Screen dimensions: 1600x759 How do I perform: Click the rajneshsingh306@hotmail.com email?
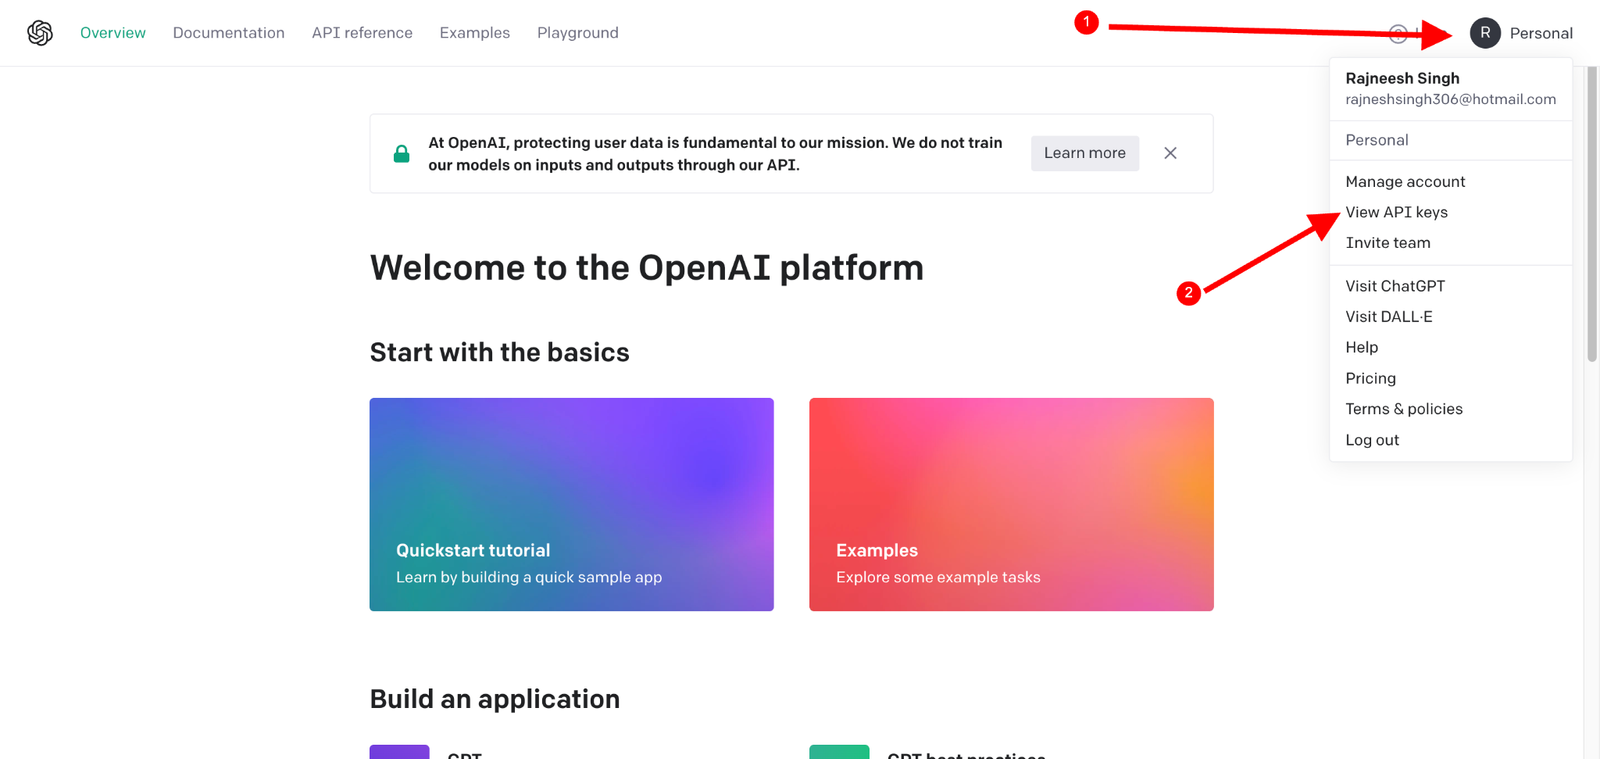click(x=1450, y=99)
